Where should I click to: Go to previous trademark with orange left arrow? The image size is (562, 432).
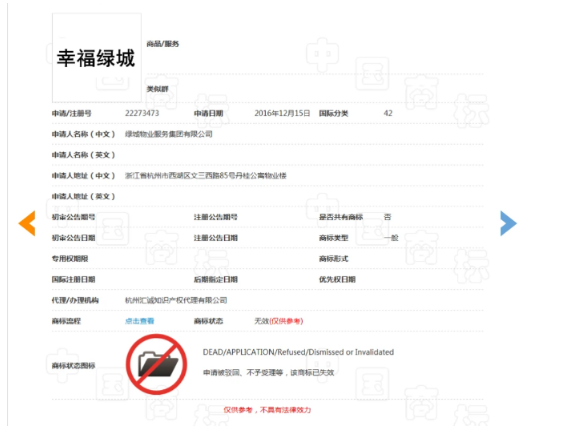click(x=27, y=223)
